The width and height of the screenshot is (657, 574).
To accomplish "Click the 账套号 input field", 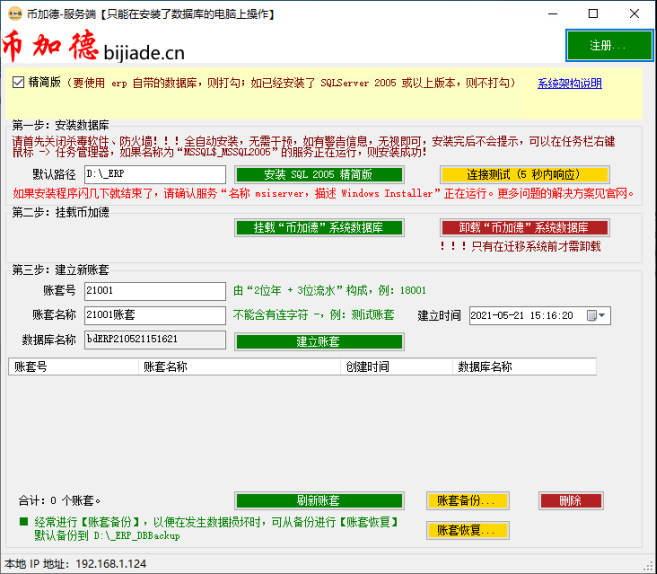I will (155, 291).
